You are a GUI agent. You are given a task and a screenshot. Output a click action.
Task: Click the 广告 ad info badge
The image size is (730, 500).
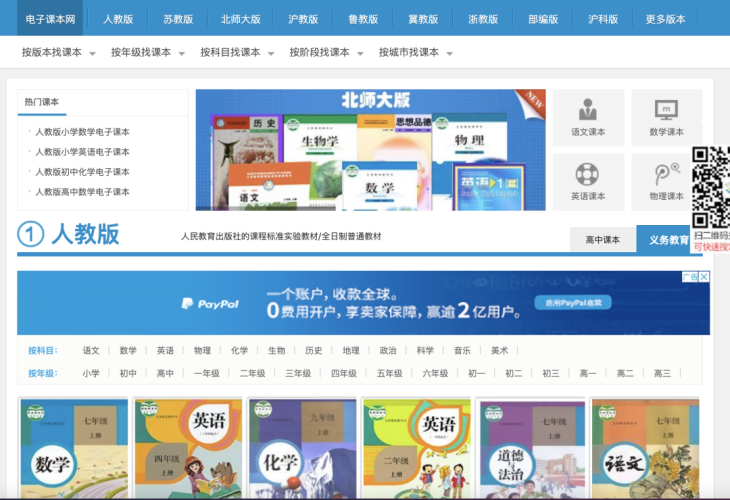[690, 277]
